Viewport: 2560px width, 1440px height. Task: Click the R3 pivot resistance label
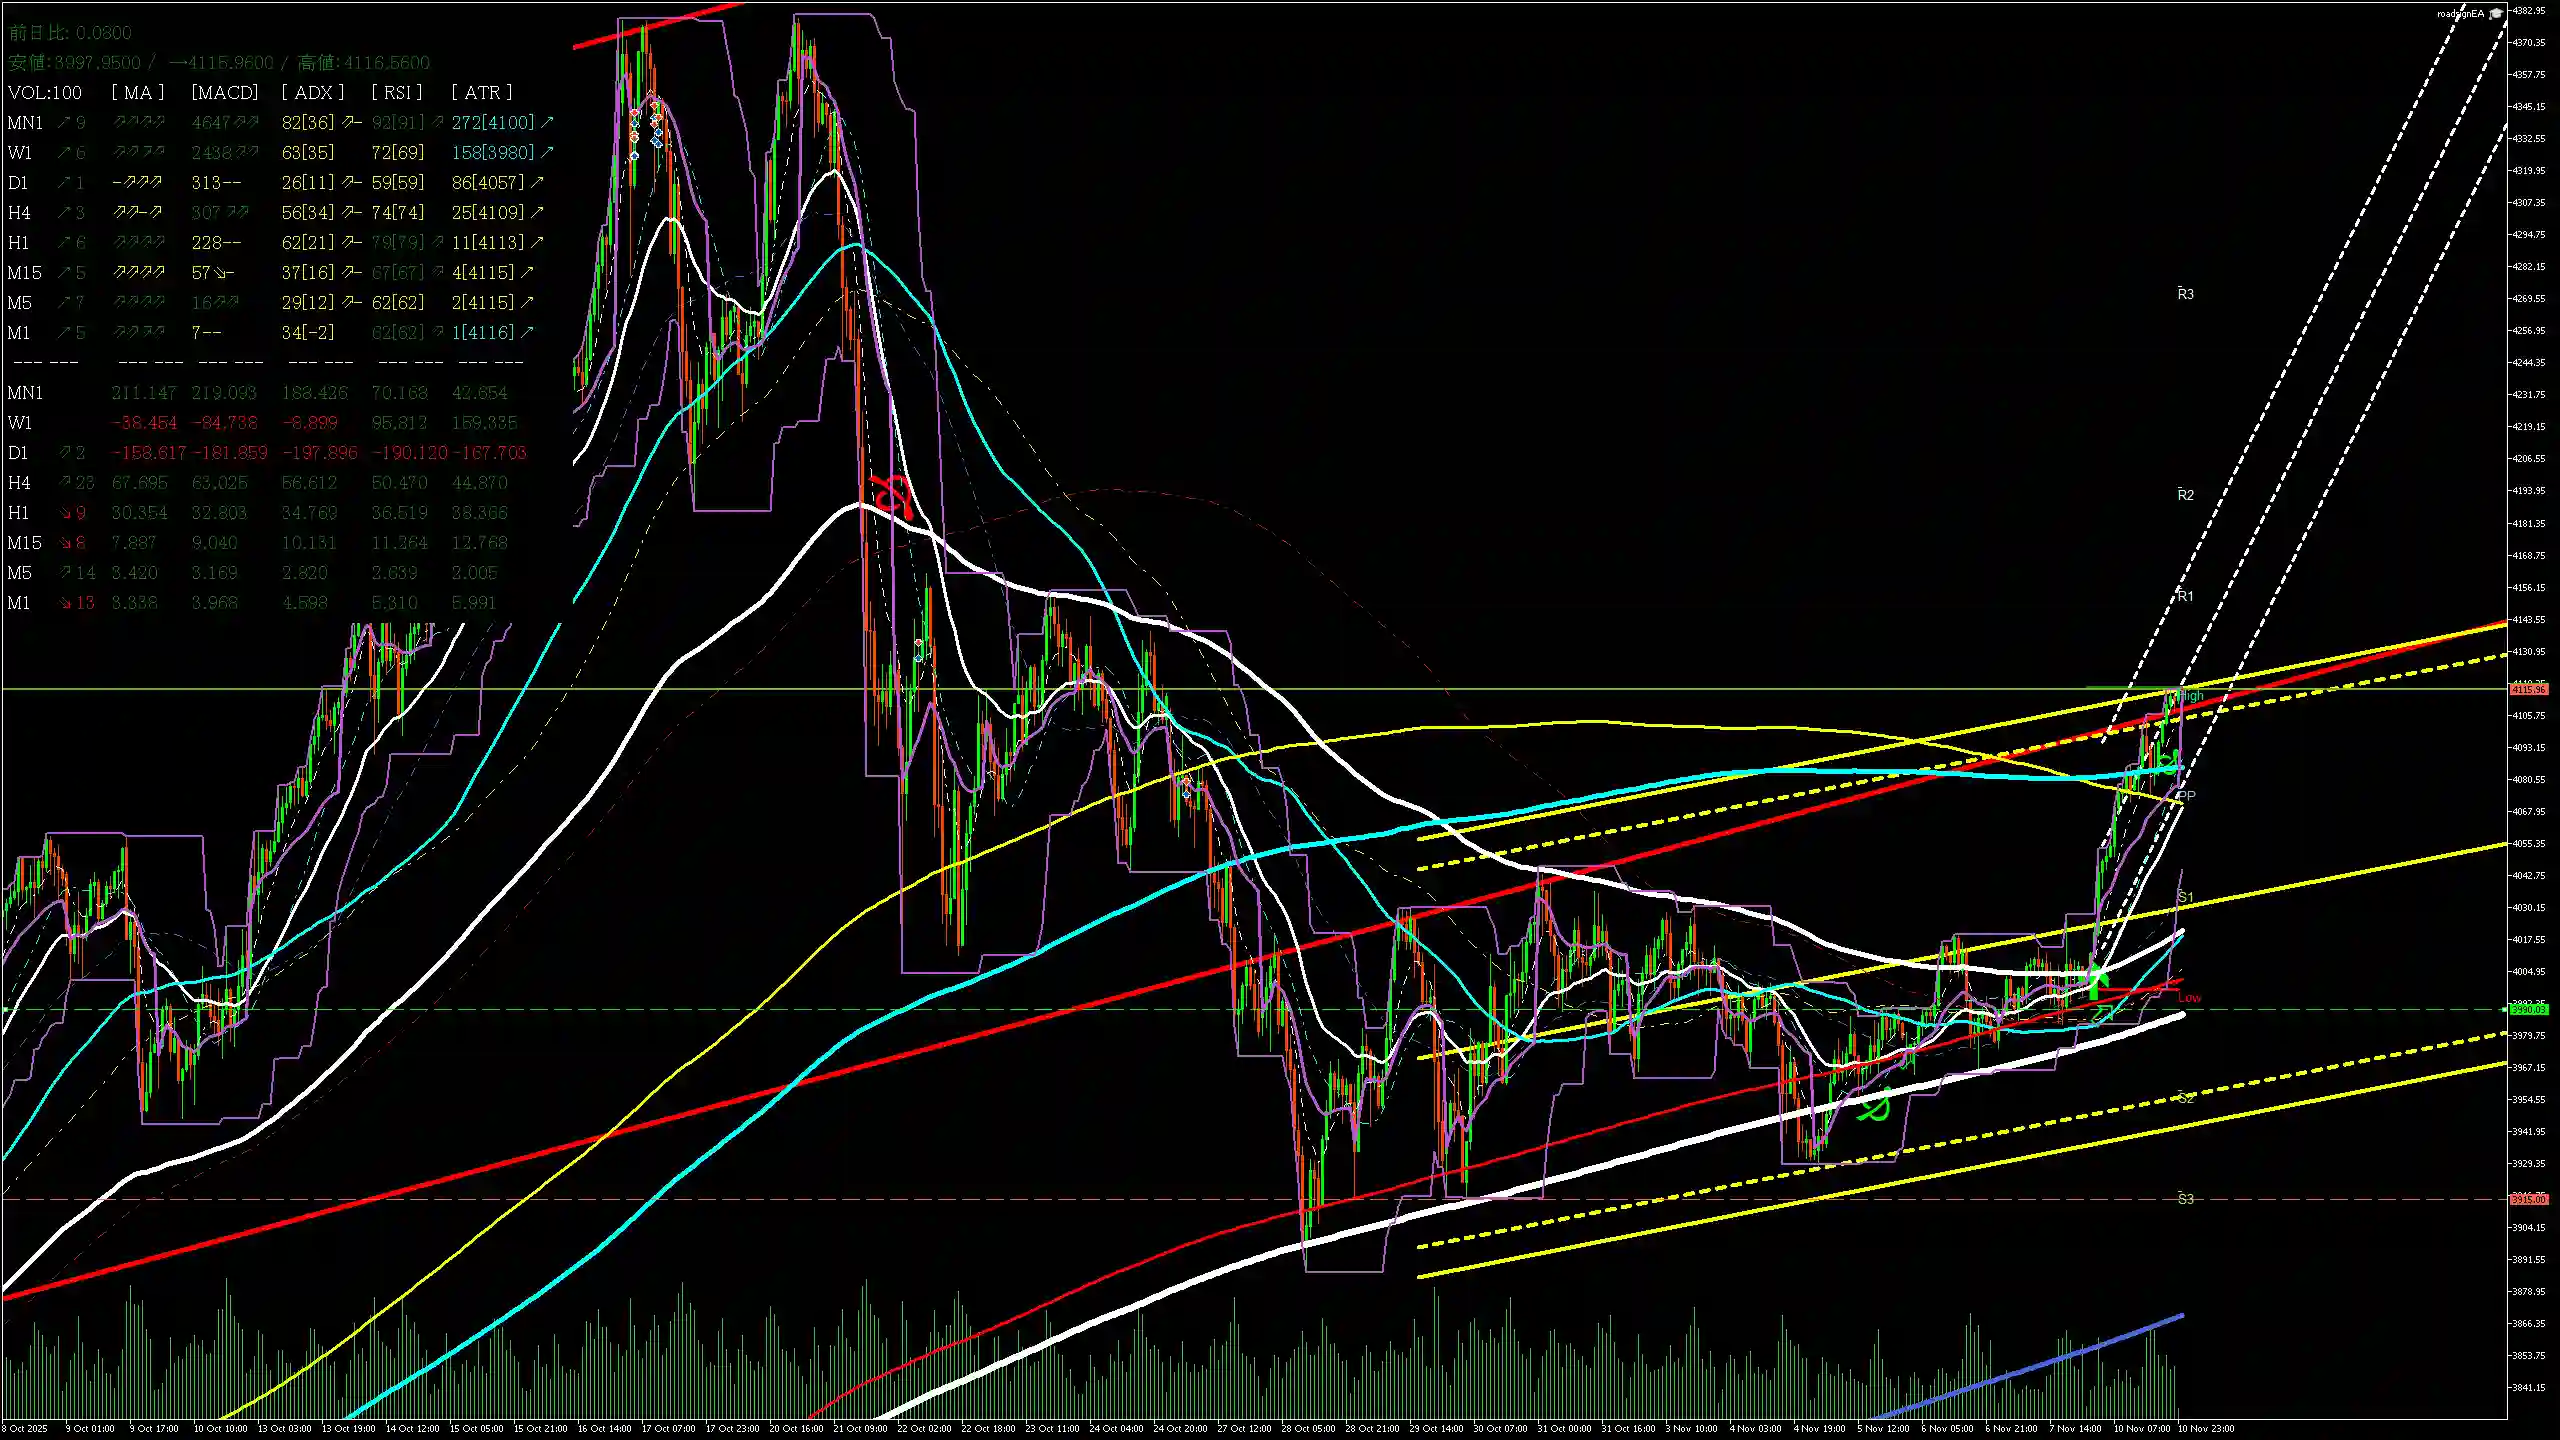(2185, 294)
